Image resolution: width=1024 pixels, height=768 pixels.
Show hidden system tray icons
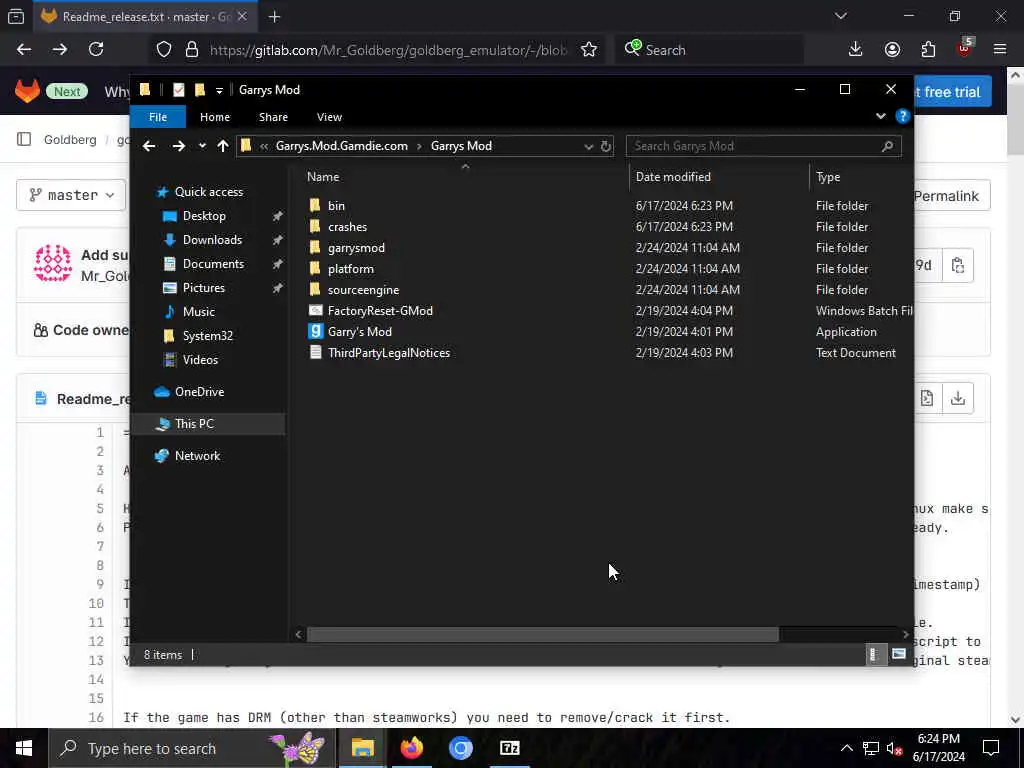[x=846, y=748]
